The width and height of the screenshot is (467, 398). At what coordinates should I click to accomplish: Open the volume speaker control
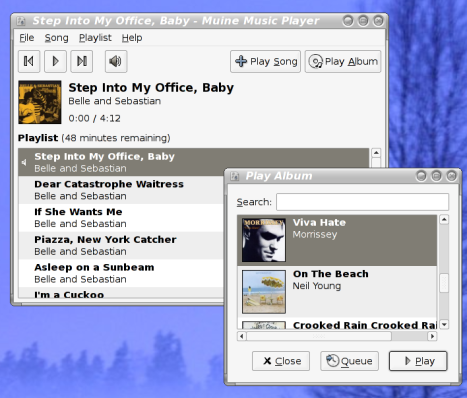pos(116,61)
